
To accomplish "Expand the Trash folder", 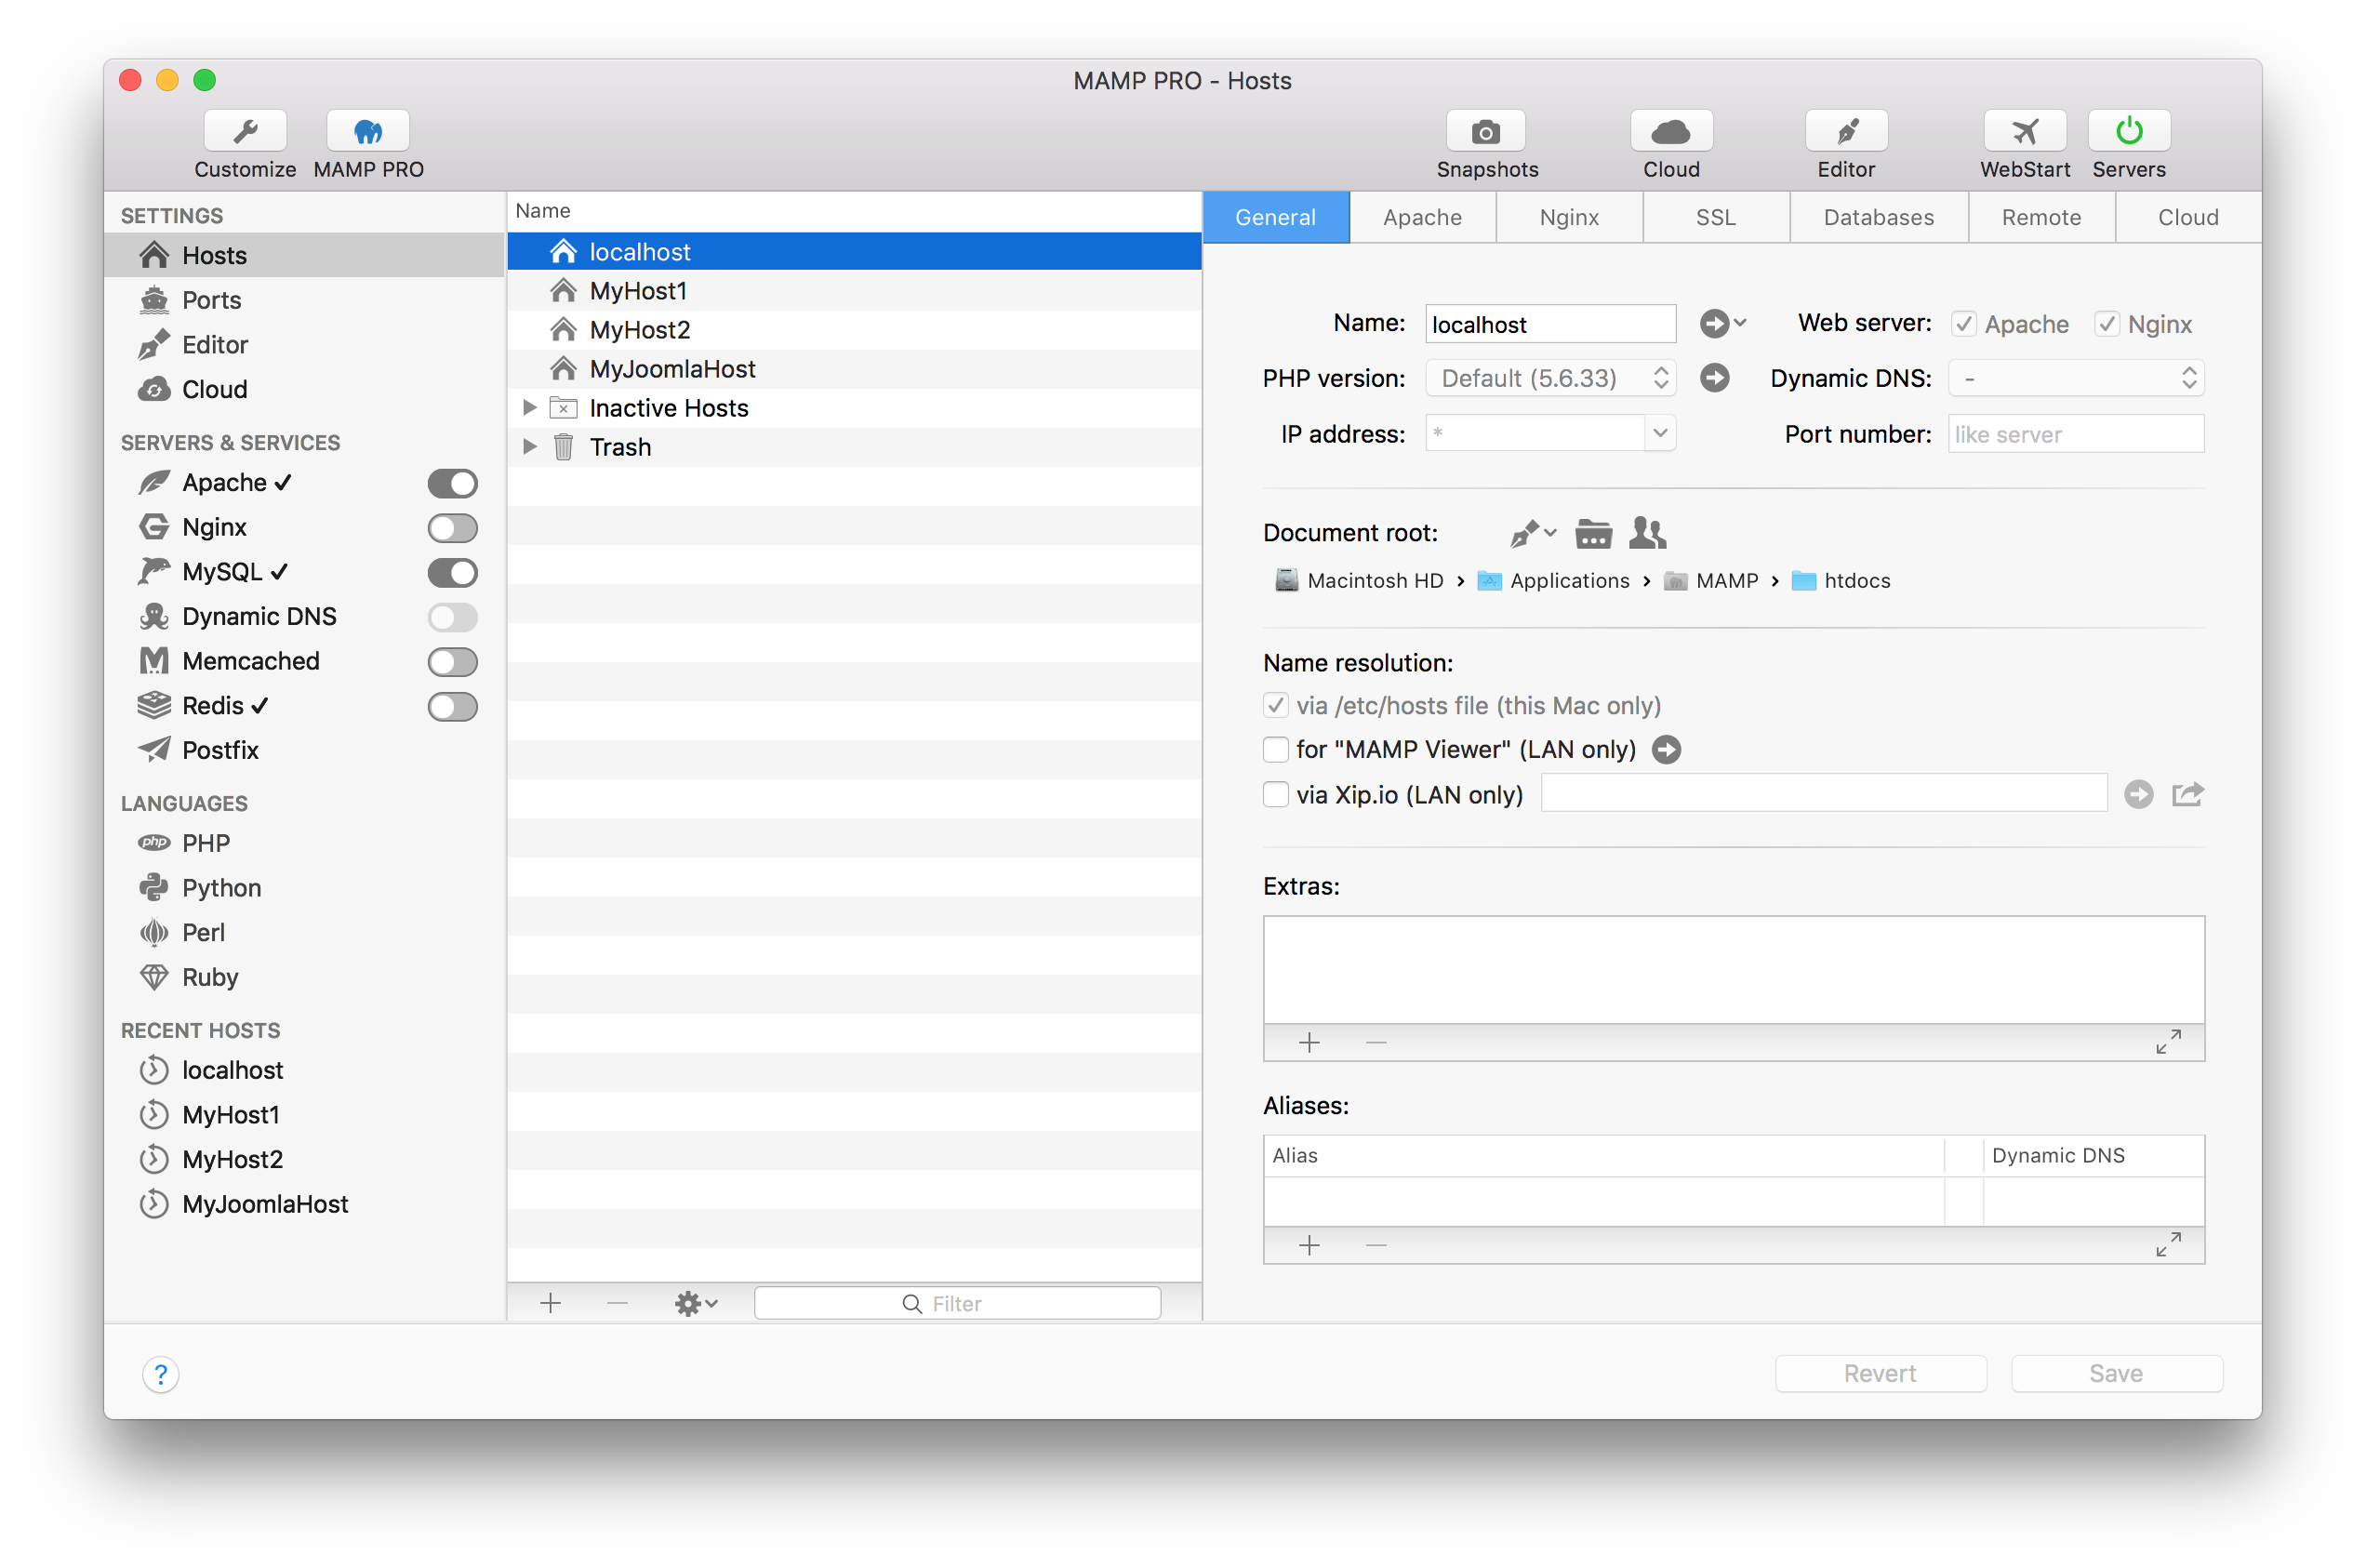I will pos(529,447).
